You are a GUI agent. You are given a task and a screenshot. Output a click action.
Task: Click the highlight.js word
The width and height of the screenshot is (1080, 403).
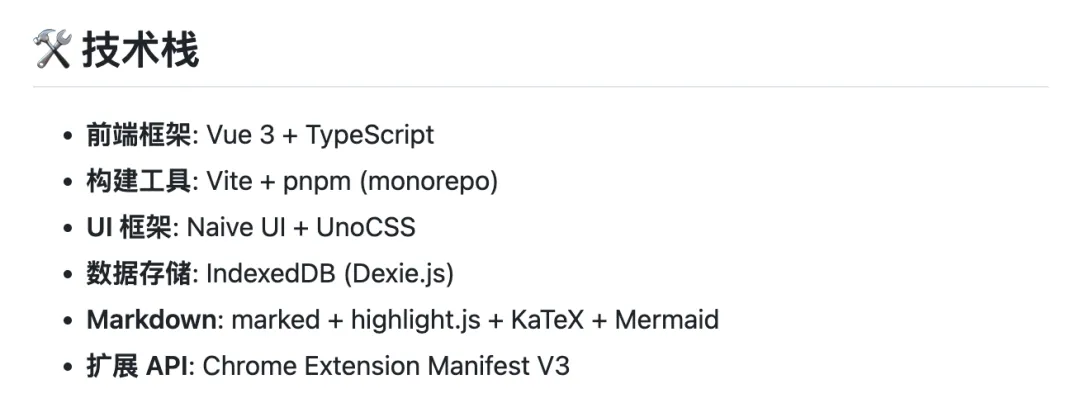tap(416, 320)
